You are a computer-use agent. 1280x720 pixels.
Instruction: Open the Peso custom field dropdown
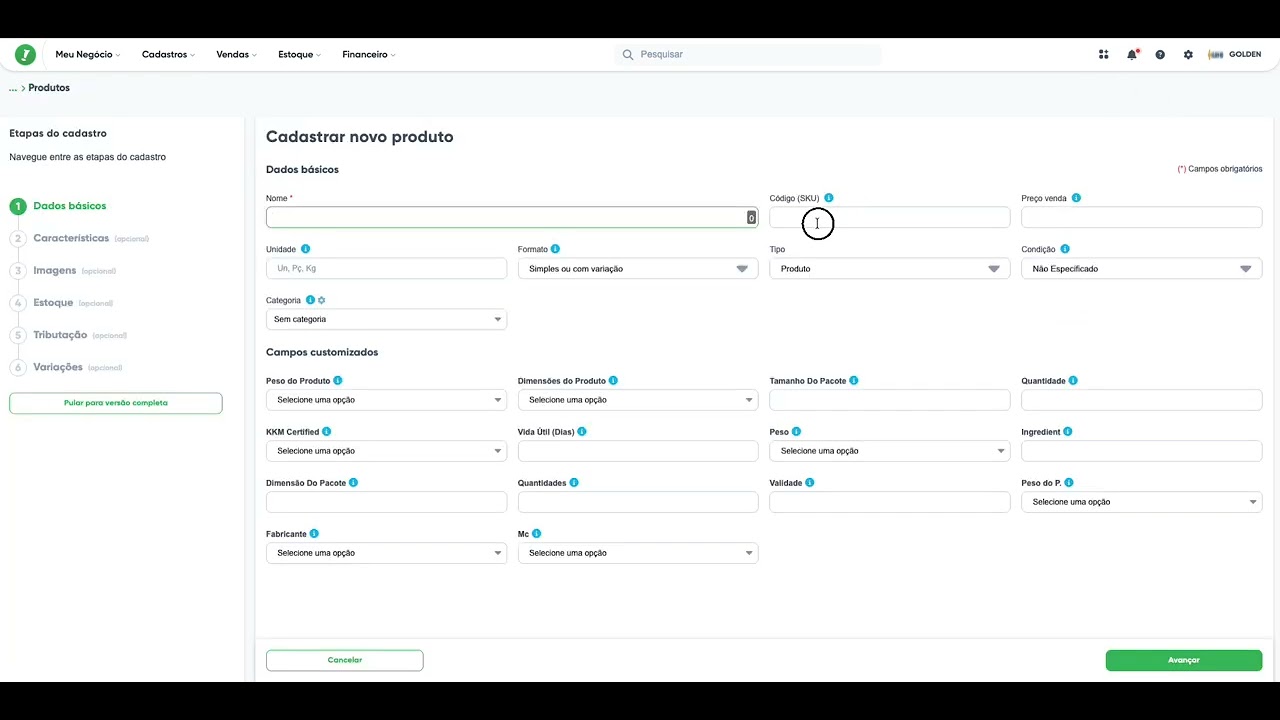pyautogui.click(x=889, y=451)
